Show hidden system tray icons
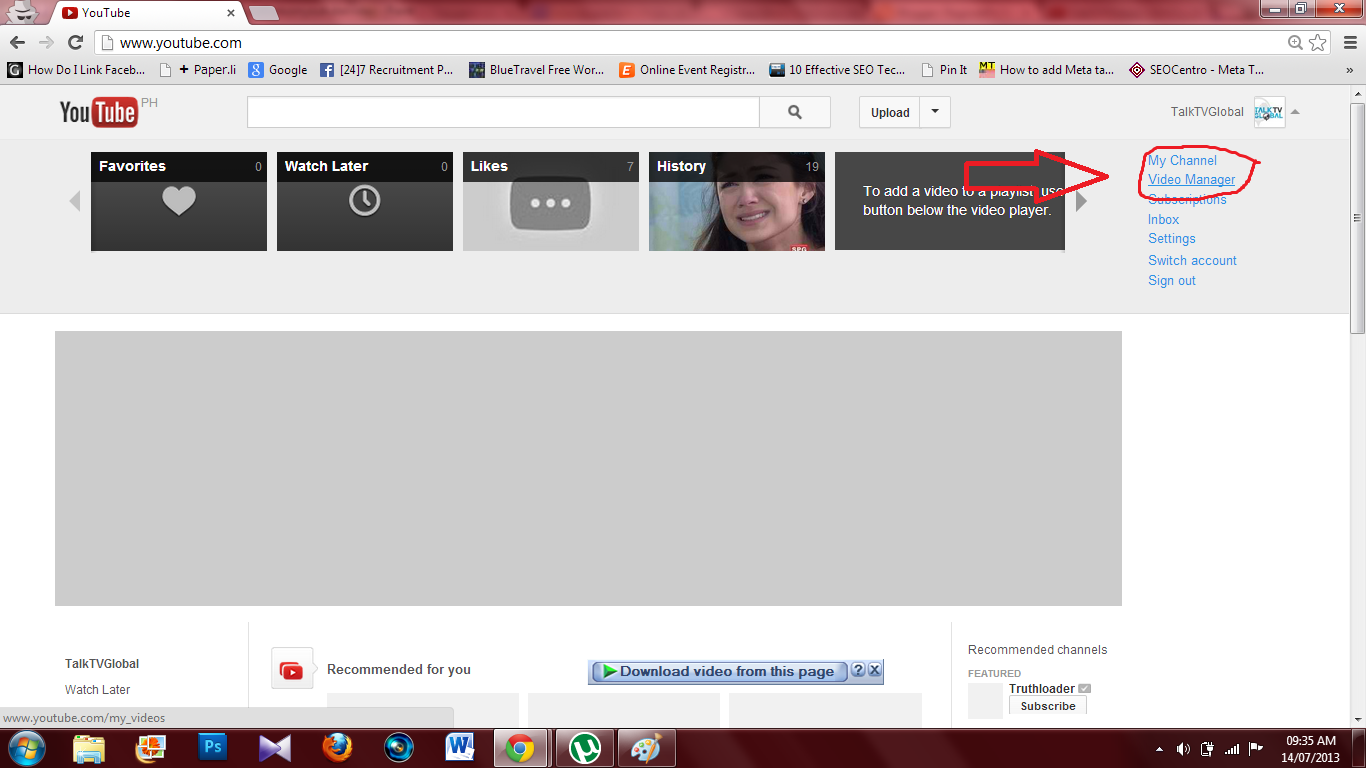This screenshot has height=768, width=1366. (x=1159, y=748)
